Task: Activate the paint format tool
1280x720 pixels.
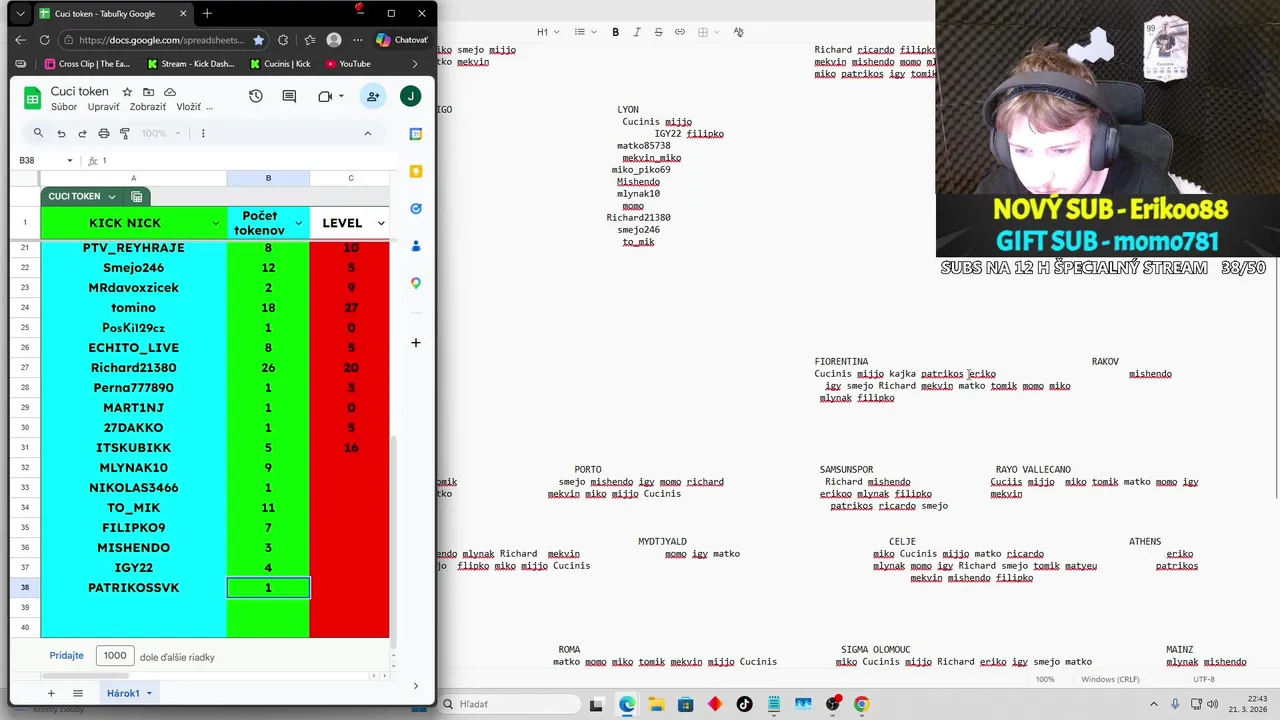Action: 125,133
